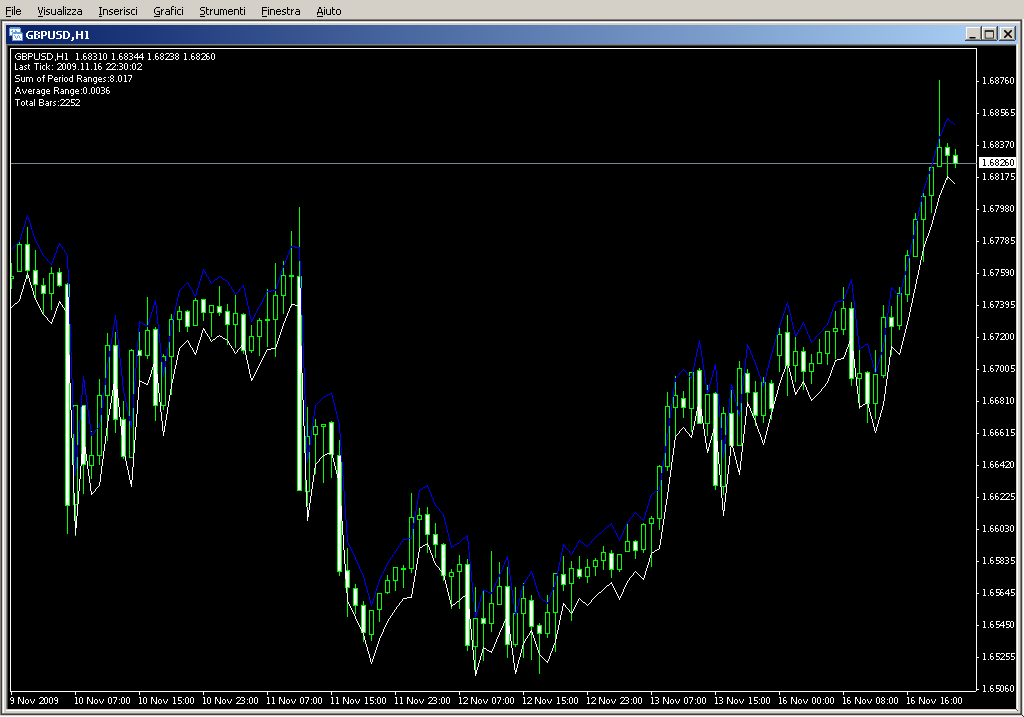Screen dimensions: 1024x717
Task: Click the '10 Nov 23:00' time axis label
Action: click(x=230, y=701)
